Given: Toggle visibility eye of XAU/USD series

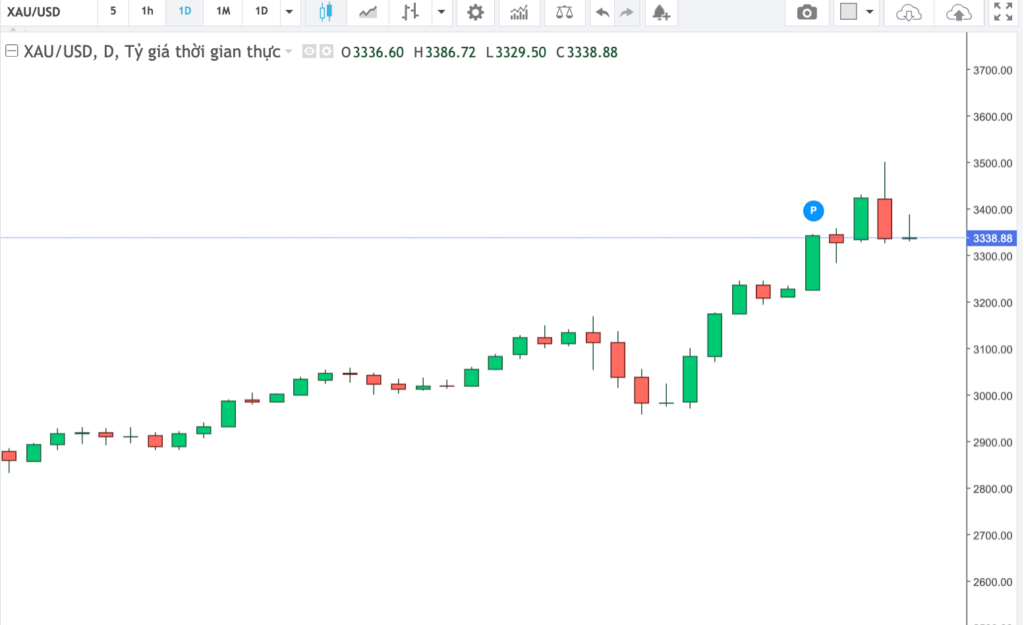Looking at the screenshot, I should pos(309,52).
